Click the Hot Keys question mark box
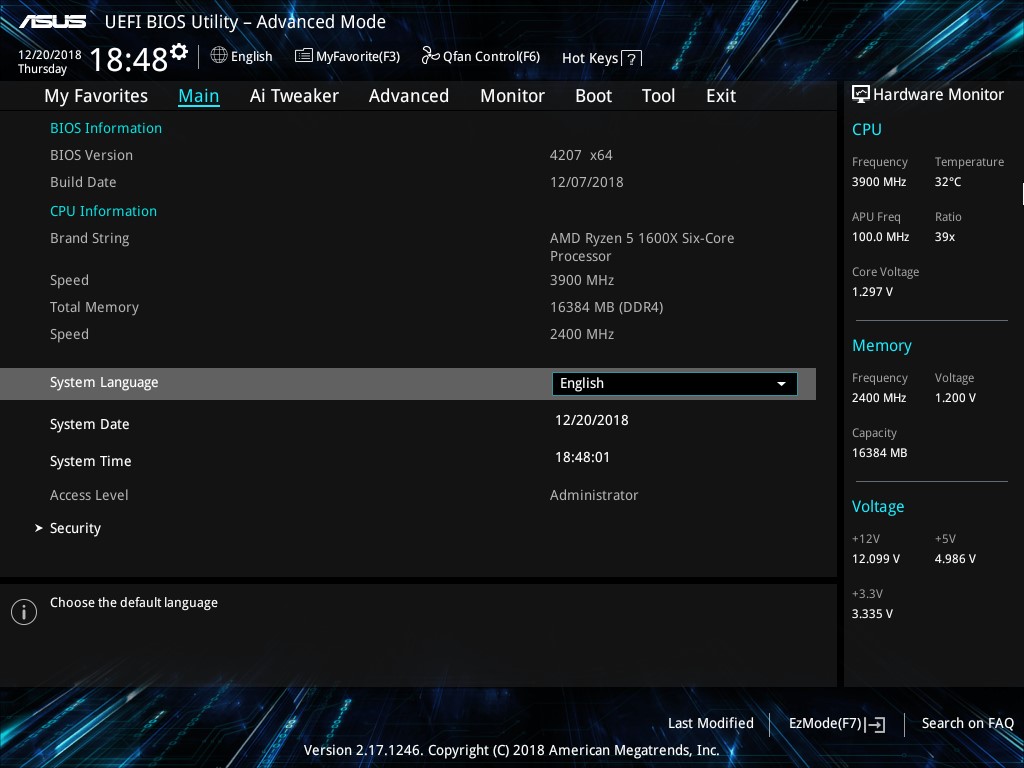 click(631, 59)
